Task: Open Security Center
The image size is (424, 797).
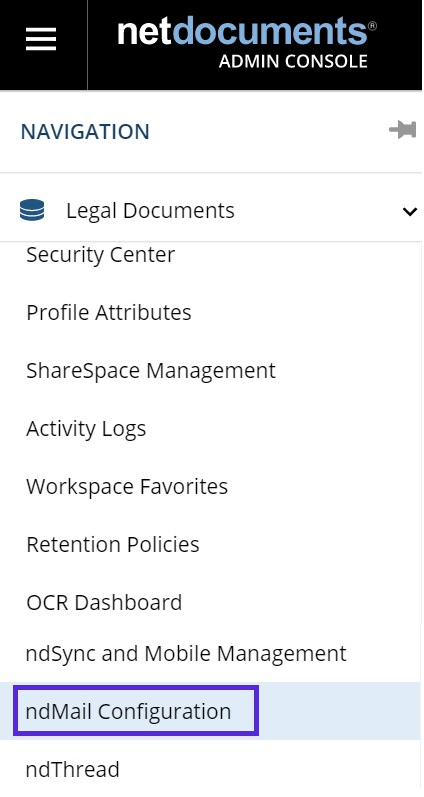Action: tap(101, 255)
